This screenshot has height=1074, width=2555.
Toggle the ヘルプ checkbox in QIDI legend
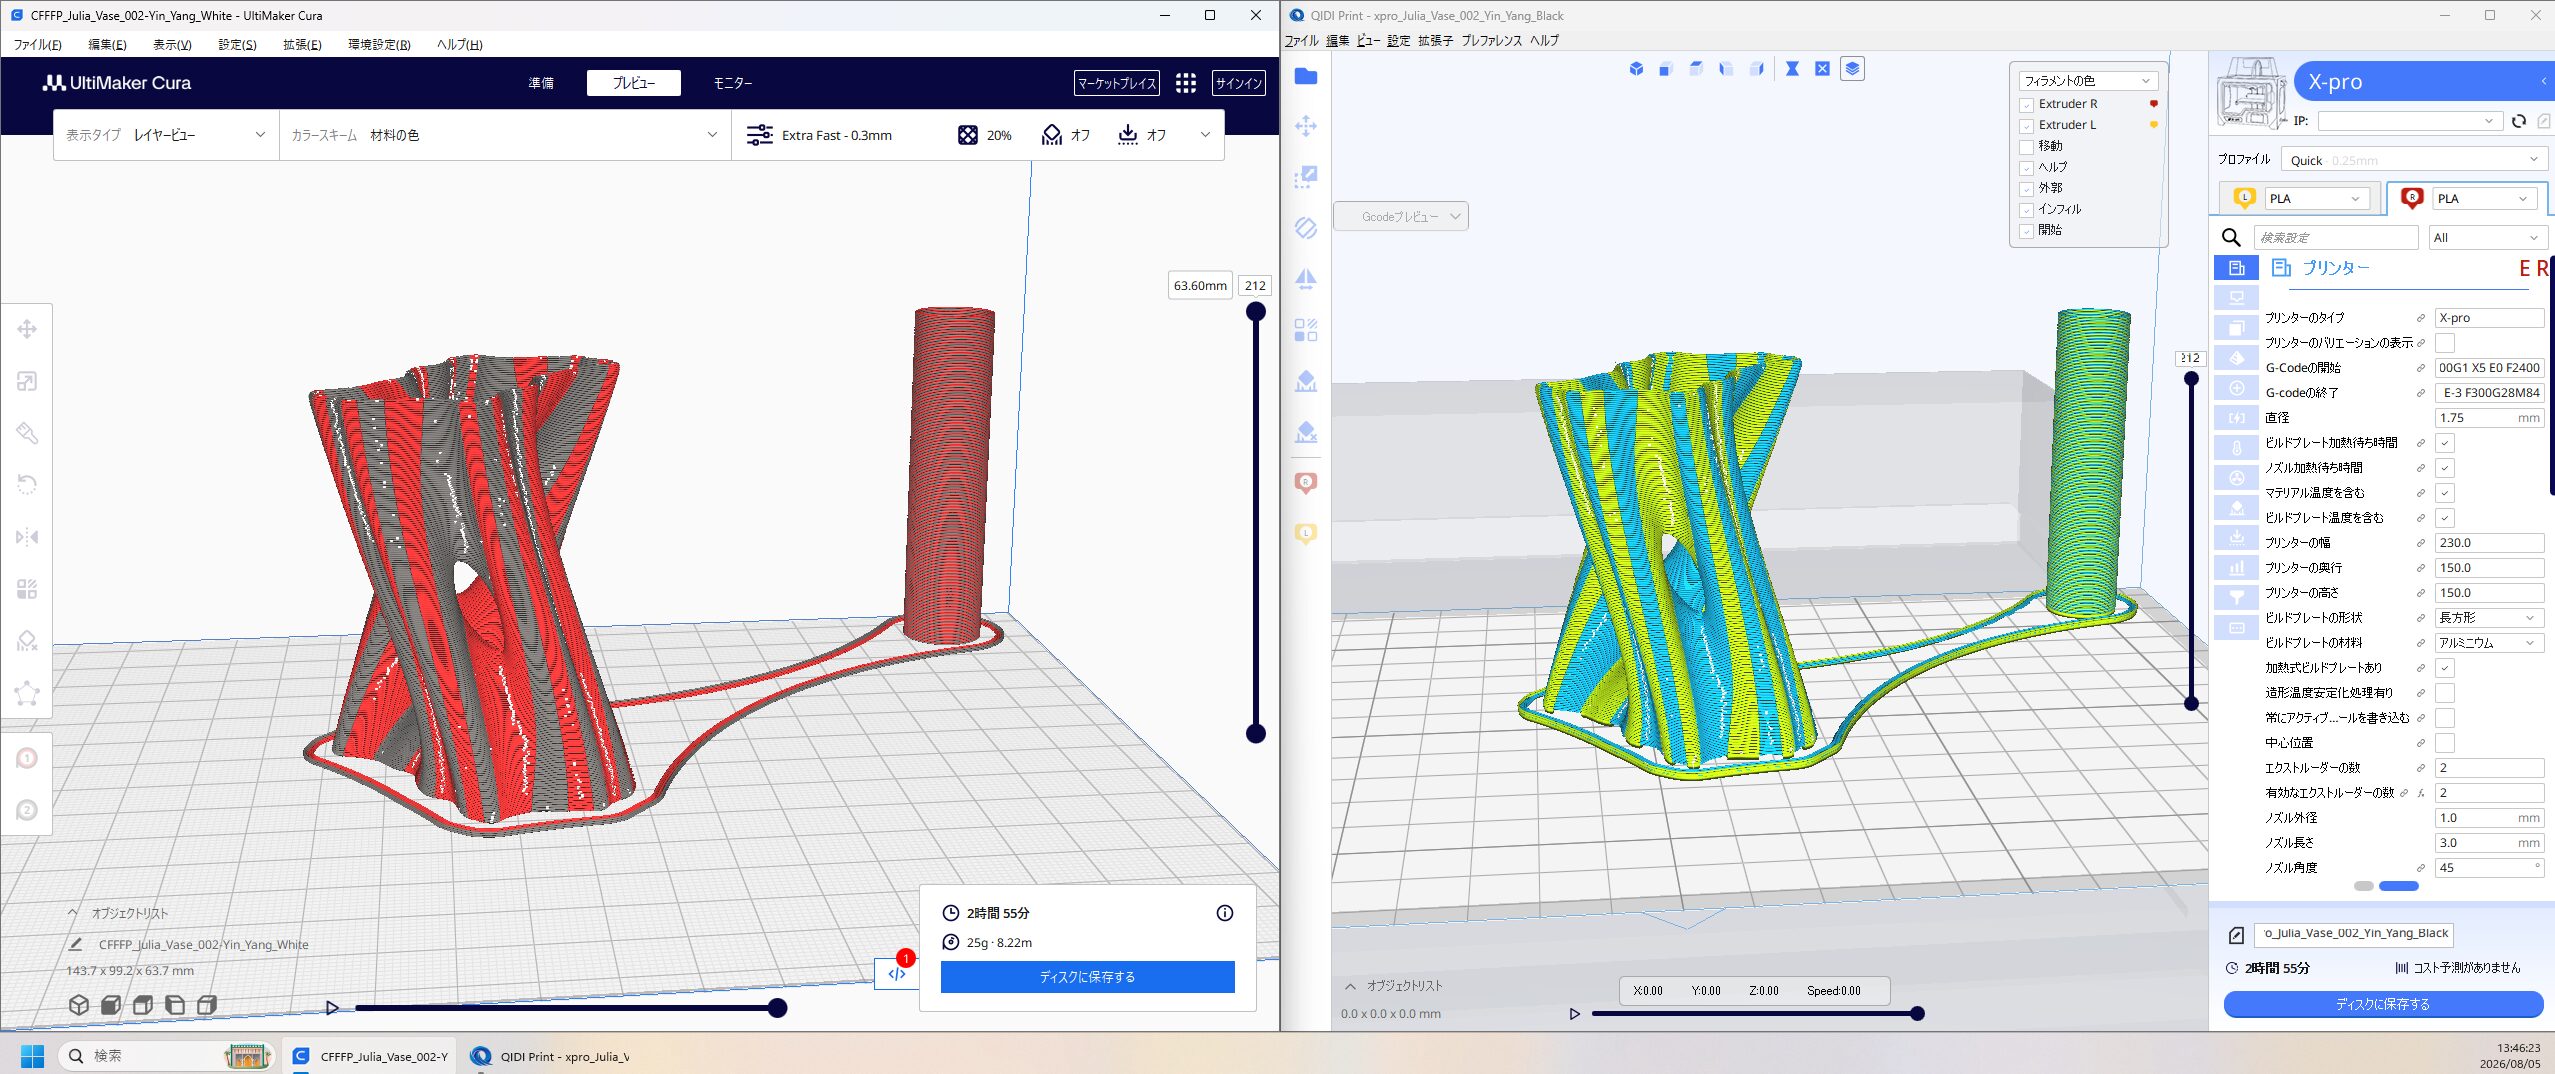pyautogui.click(x=2027, y=168)
